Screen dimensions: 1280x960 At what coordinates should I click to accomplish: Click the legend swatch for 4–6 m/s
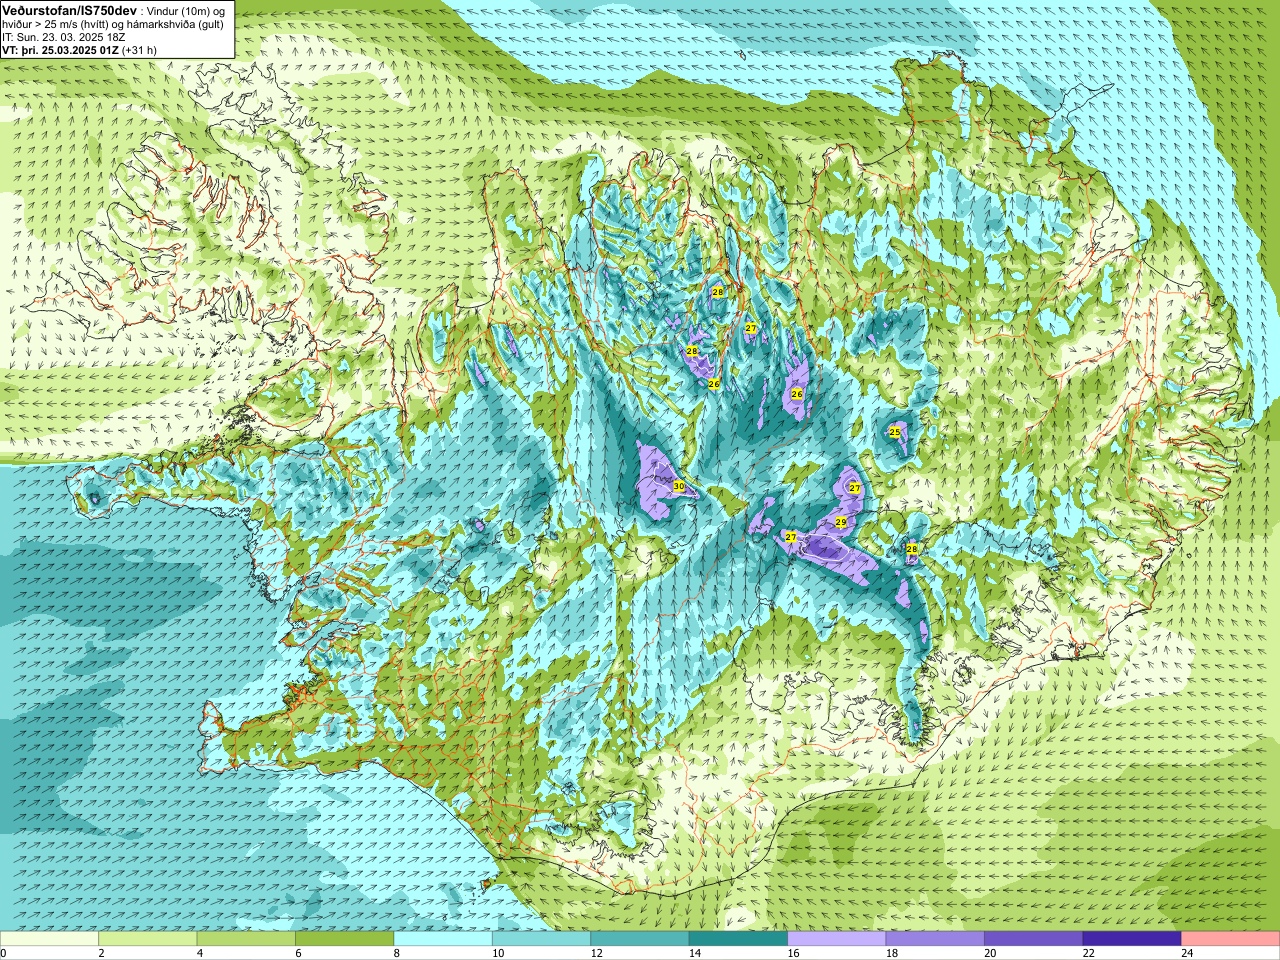tap(246, 939)
